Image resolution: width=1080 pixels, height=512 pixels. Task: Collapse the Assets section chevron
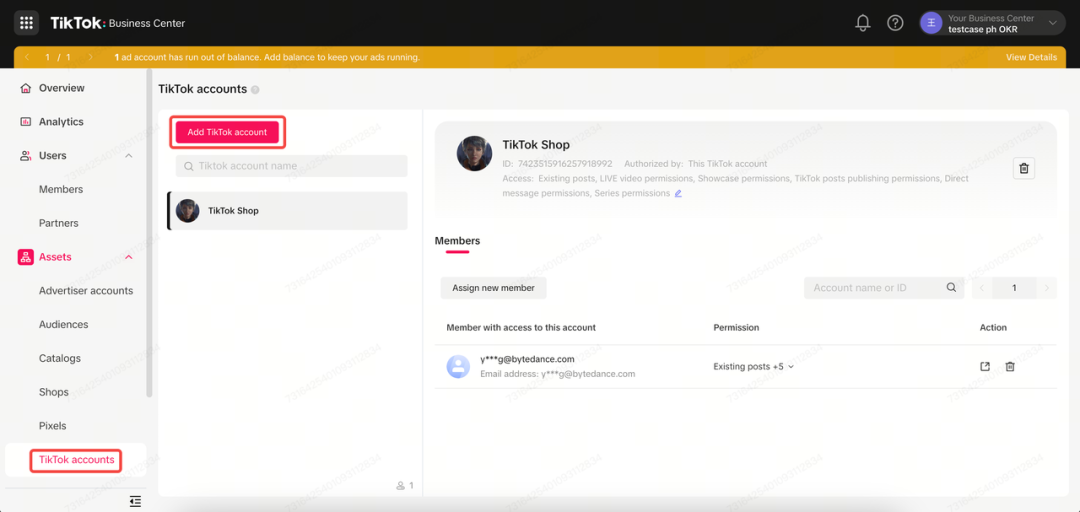tap(129, 257)
